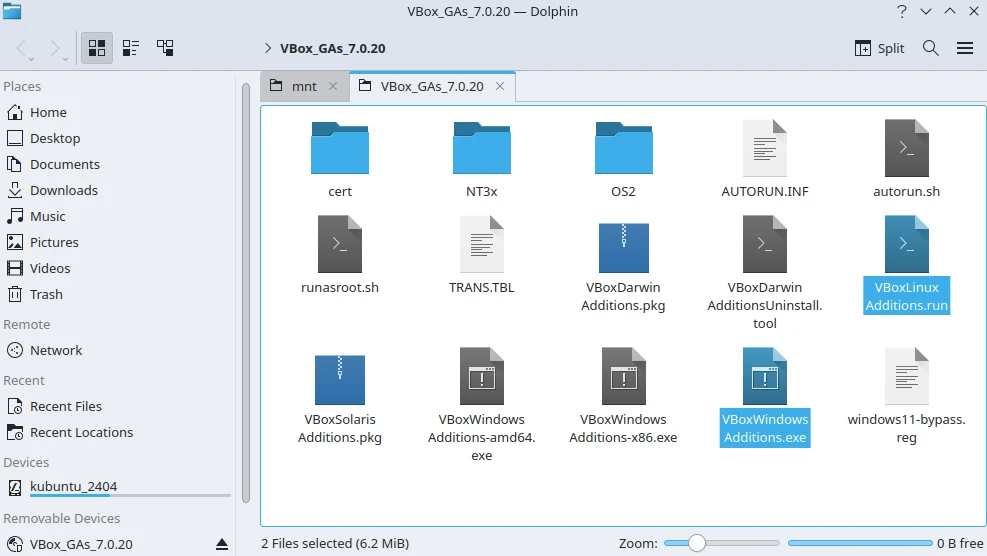
Task: Open Music in Places panel
Action: [117, 216]
